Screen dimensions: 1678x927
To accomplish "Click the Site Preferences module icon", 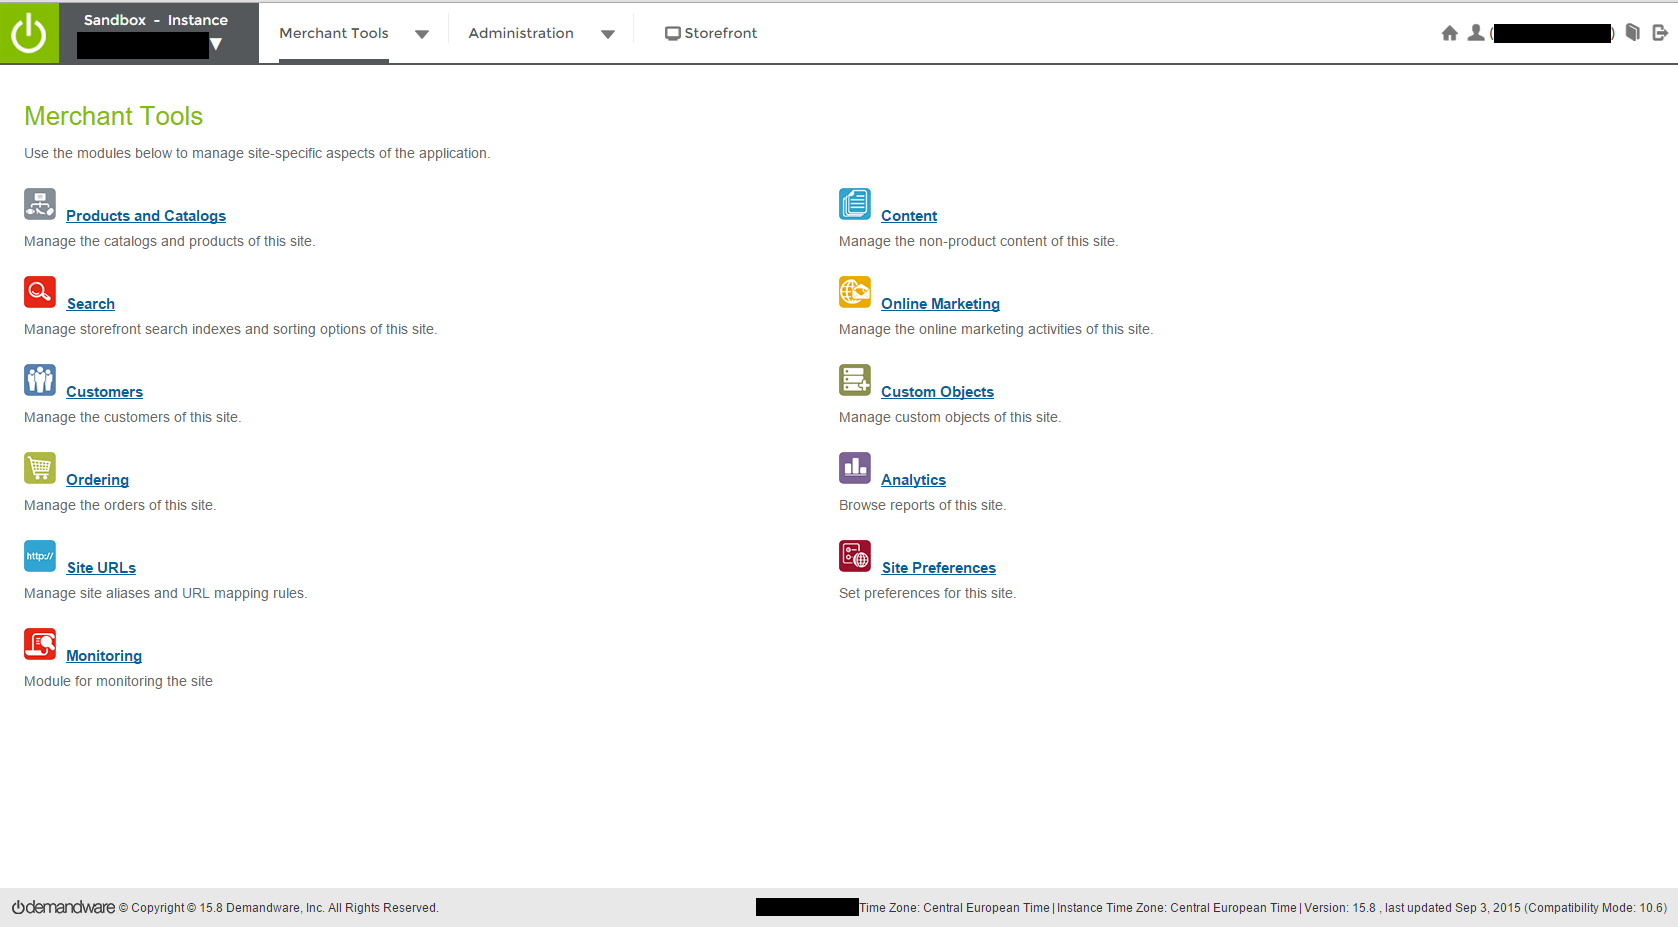I will (x=855, y=556).
